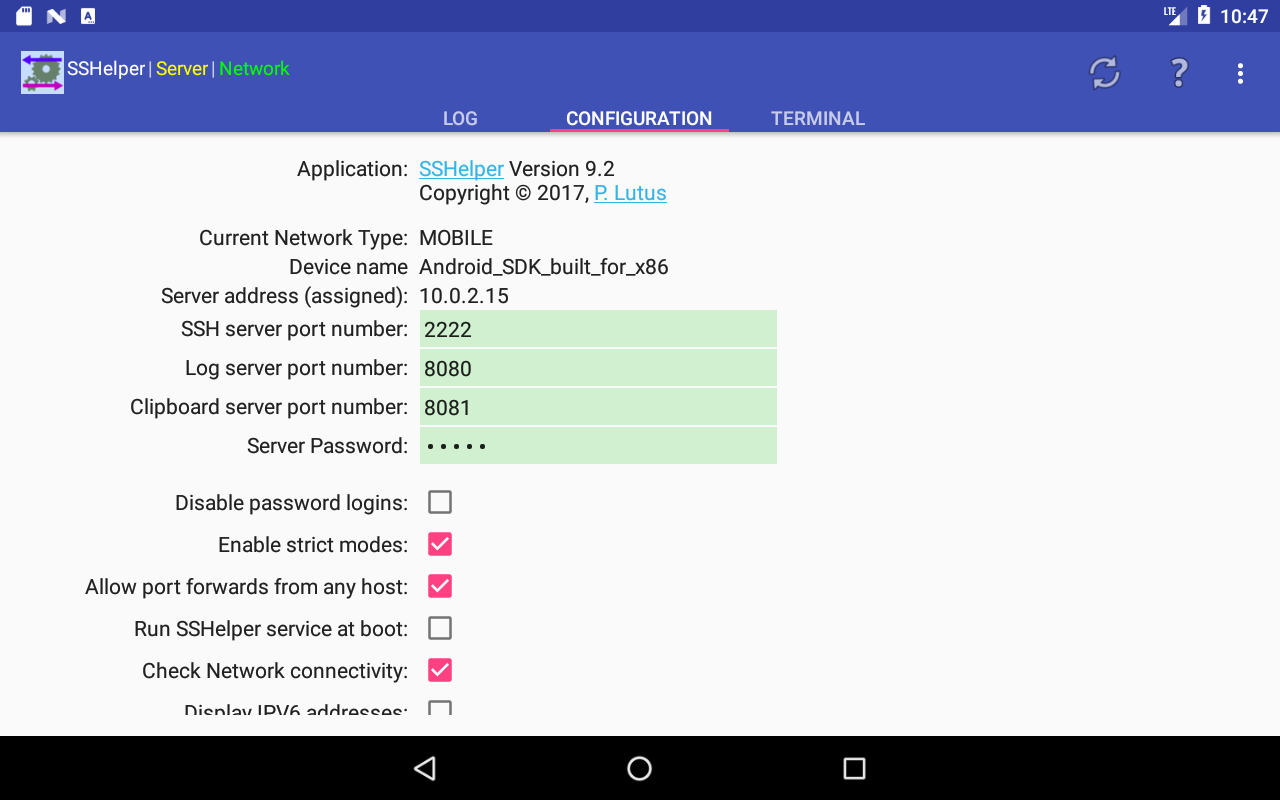This screenshot has width=1280, height=800.
Task: Select the CONFIGURATION tab
Action: 639,118
